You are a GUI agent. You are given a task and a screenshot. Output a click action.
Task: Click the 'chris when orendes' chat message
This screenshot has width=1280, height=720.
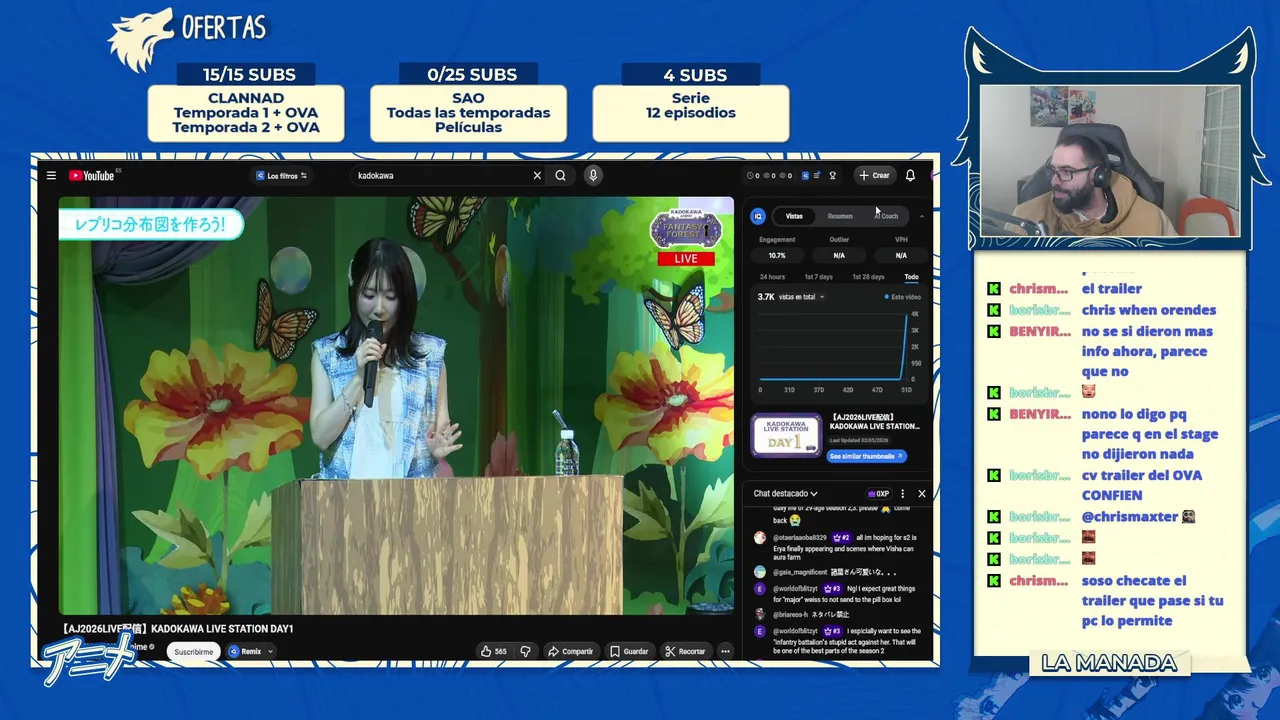point(1149,310)
